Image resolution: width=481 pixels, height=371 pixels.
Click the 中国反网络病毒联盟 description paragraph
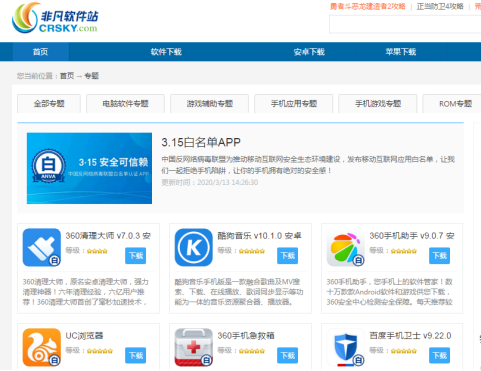point(308,165)
